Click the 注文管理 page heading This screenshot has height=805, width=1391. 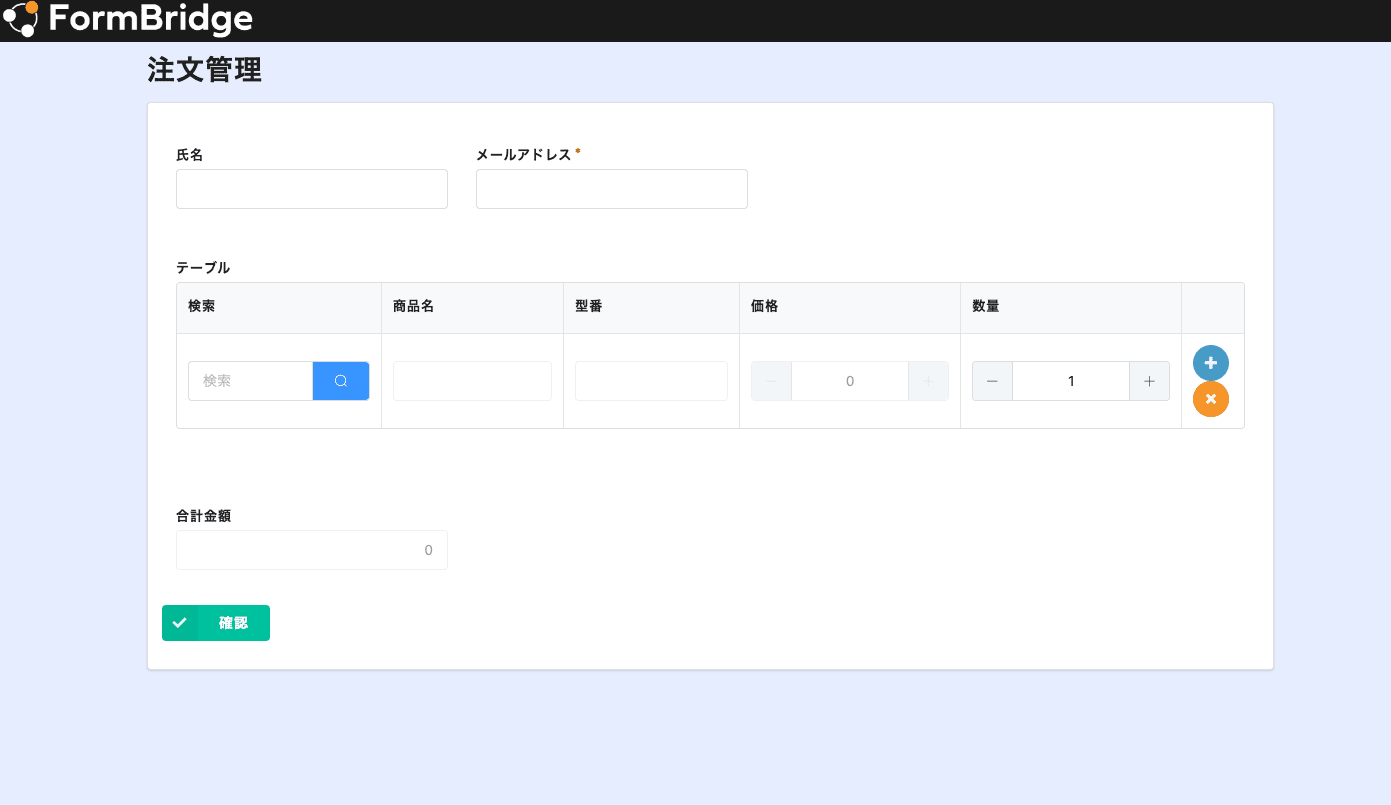coord(205,70)
